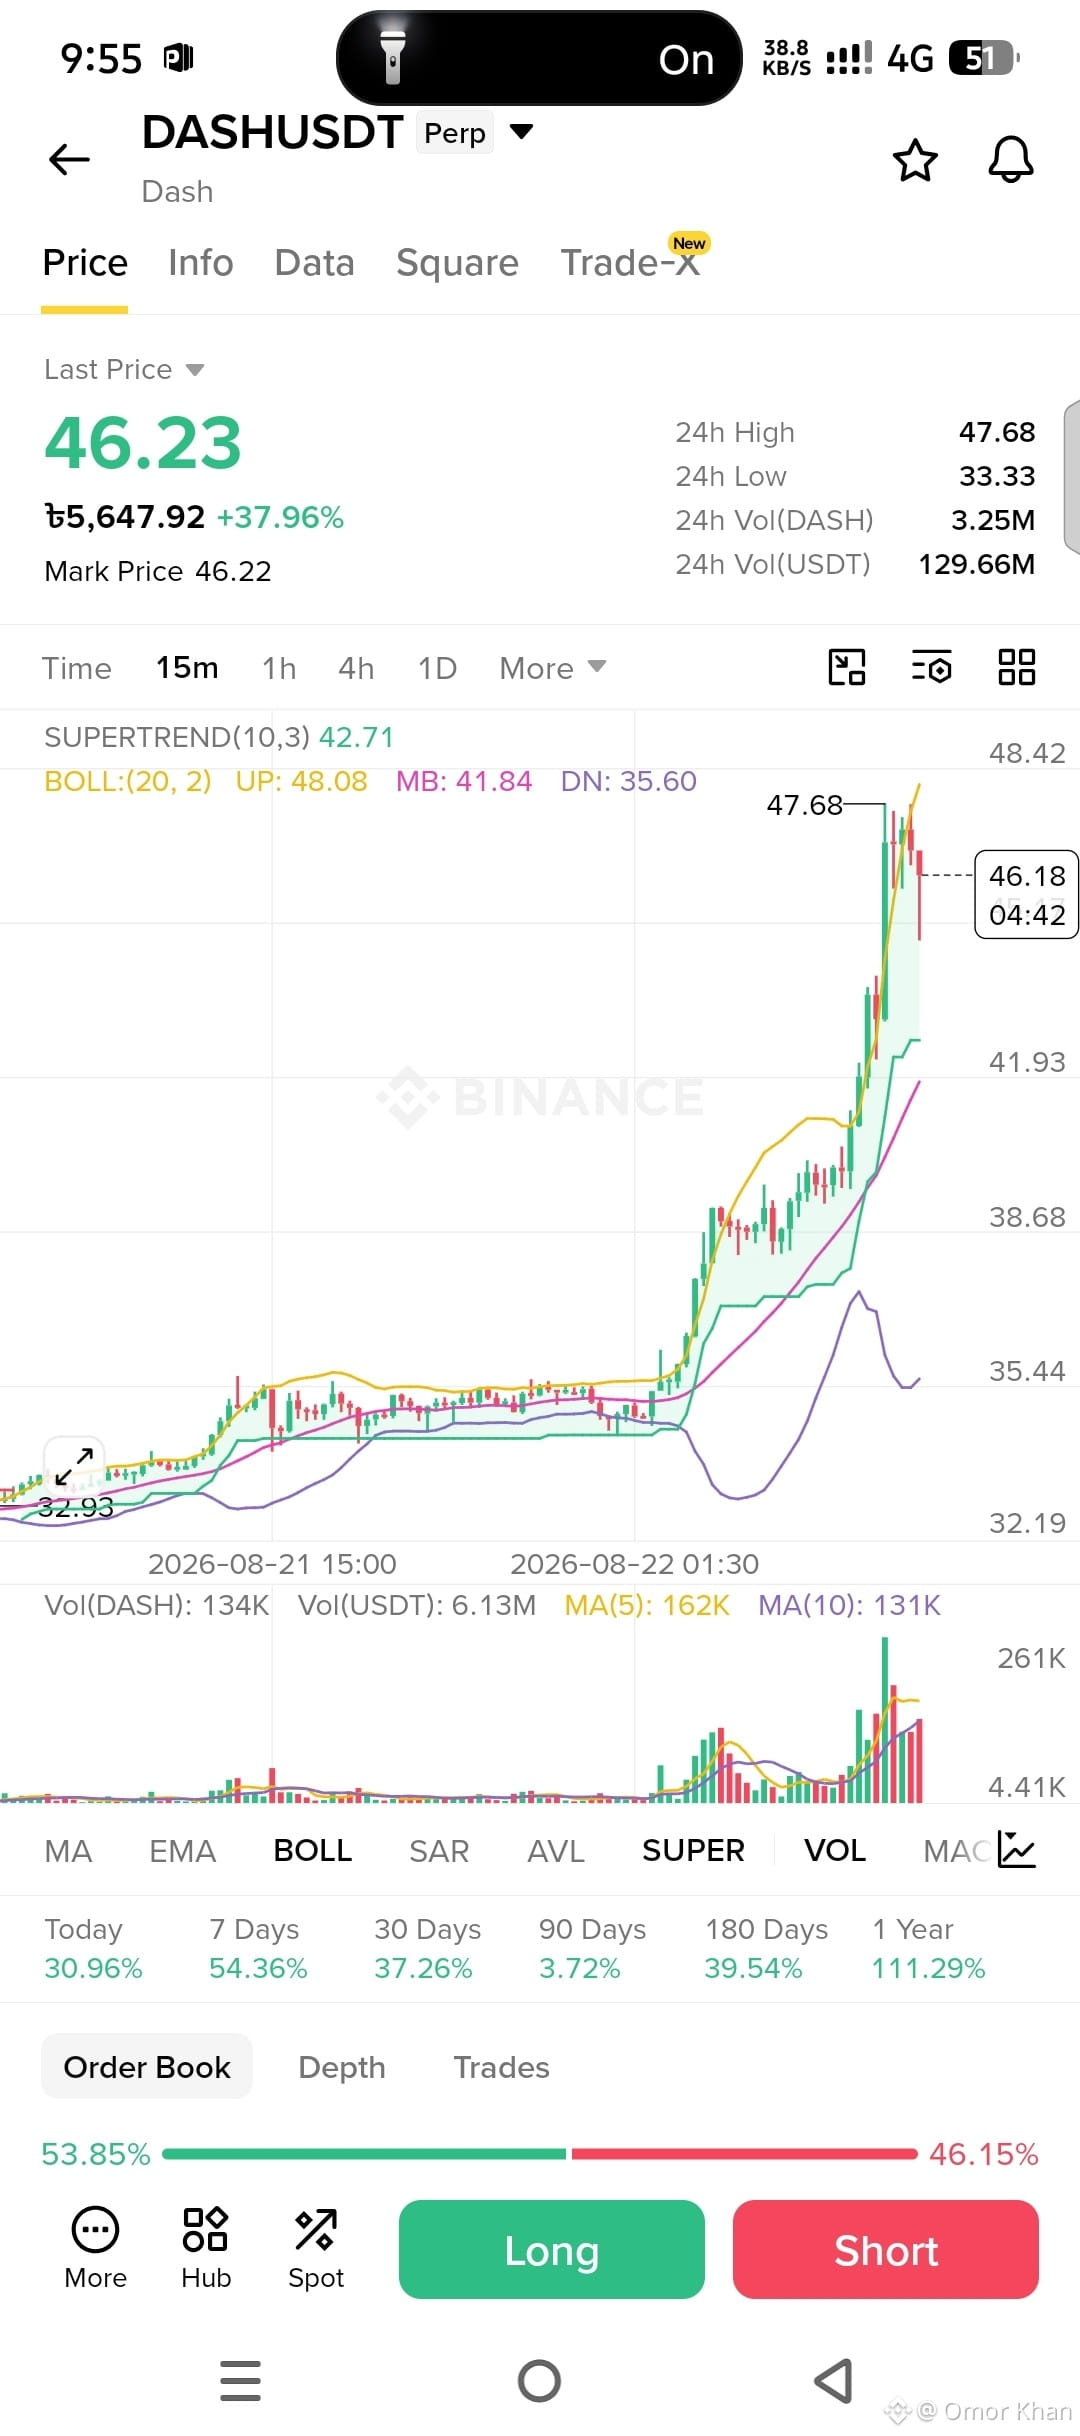Open the More menu icon at bottom

95,2249
